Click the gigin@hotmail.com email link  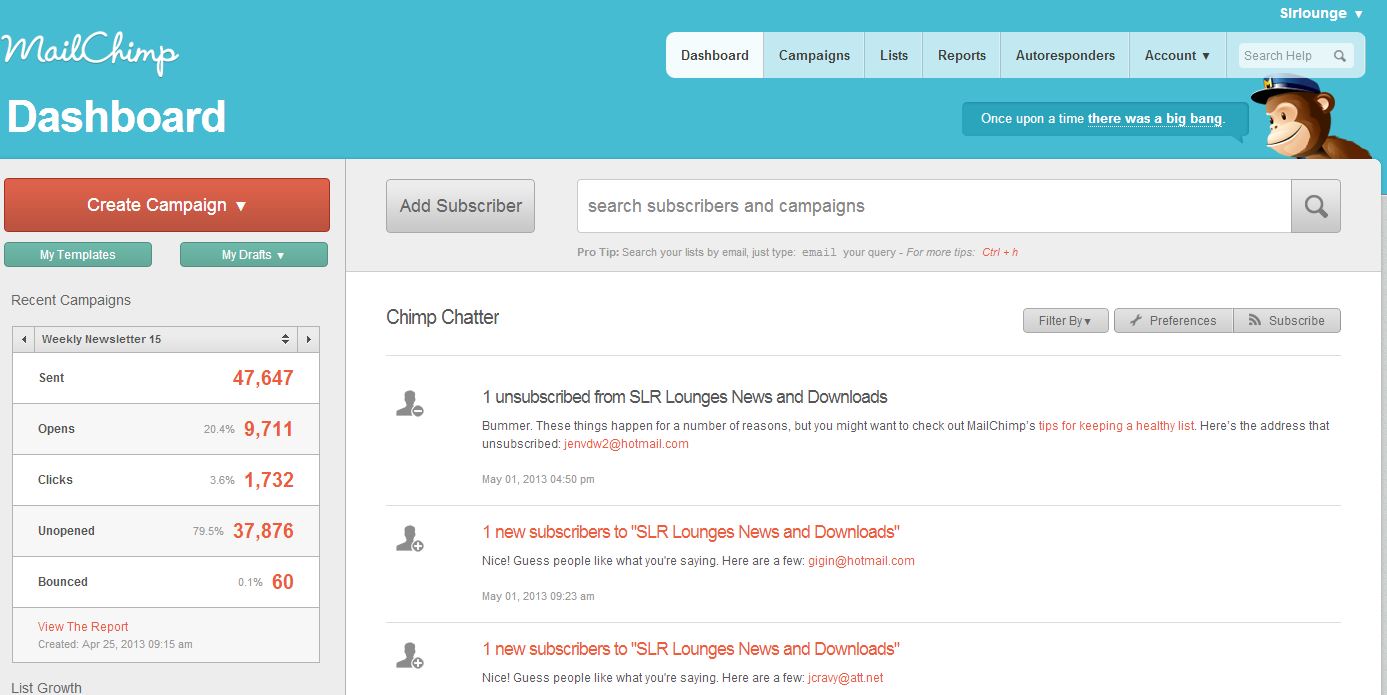[861, 561]
